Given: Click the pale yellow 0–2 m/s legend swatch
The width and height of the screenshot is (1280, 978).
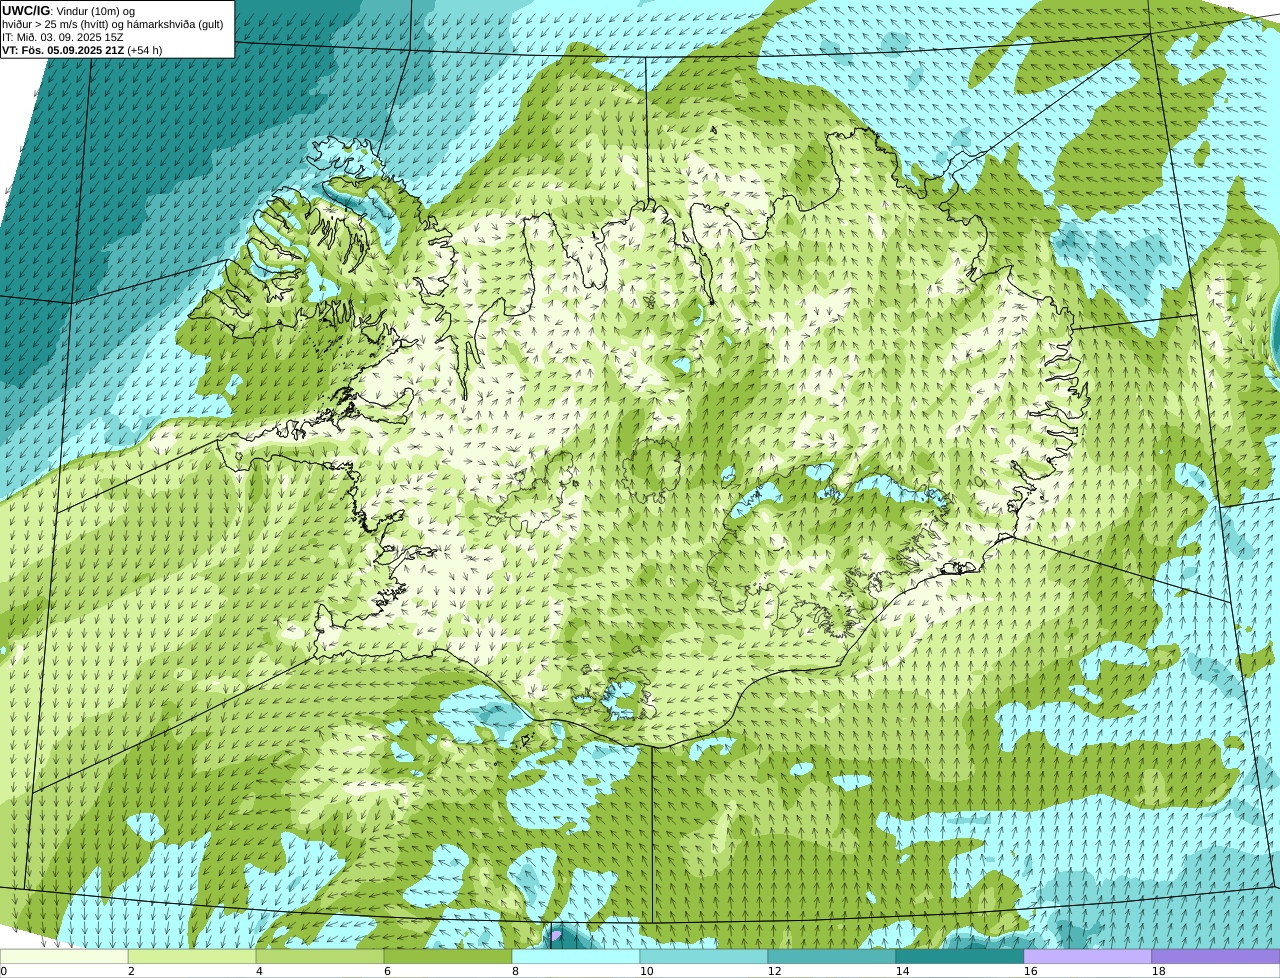Looking at the screenshot, I should (64, 956).
